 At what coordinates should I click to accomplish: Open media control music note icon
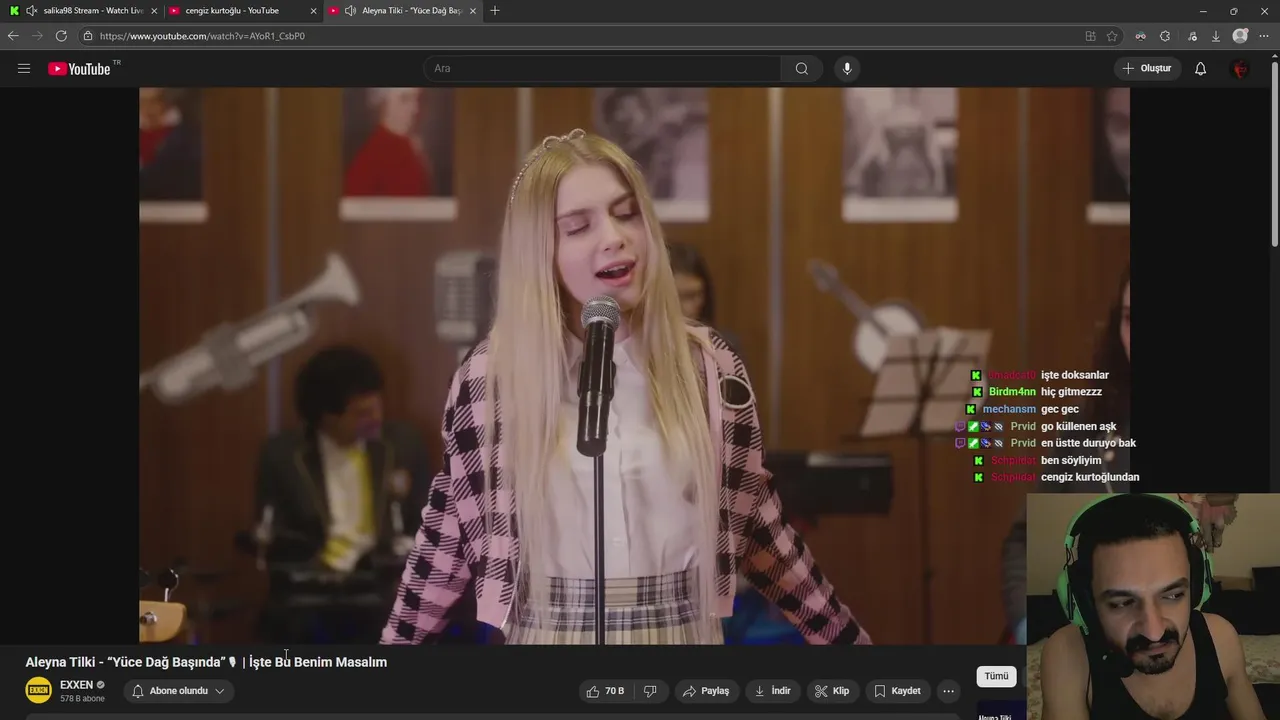click(x=1192, y=36)
